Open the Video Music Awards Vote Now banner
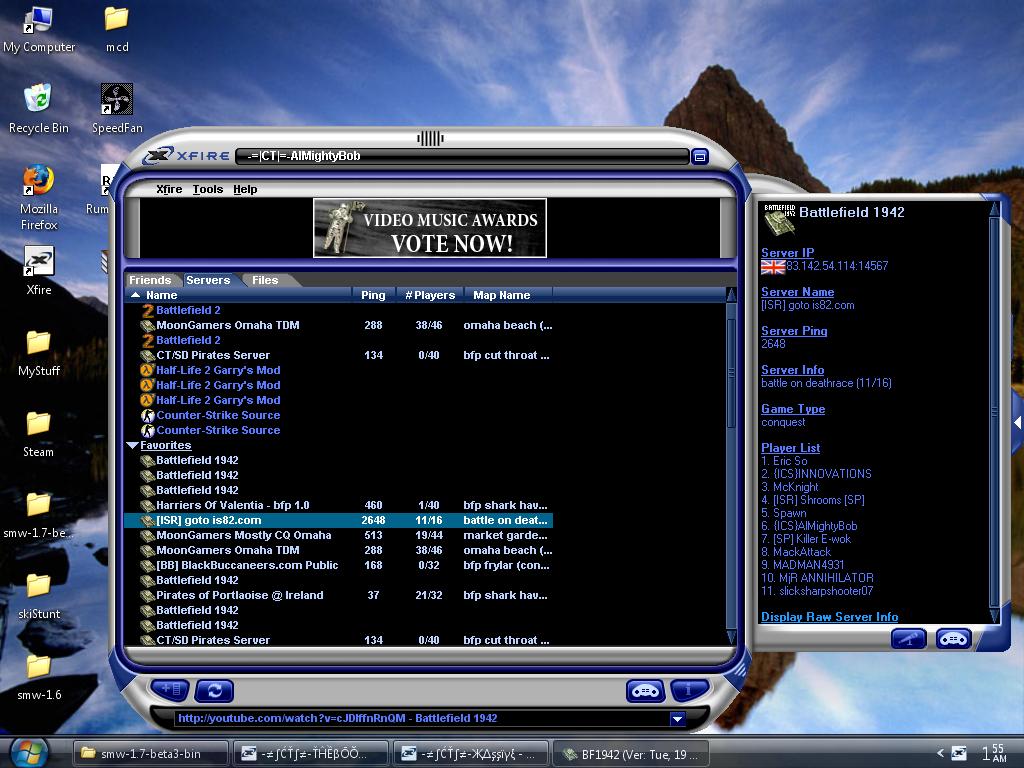Image resolution: width=1024 pixels, height=768 pixels. (430, 229)
